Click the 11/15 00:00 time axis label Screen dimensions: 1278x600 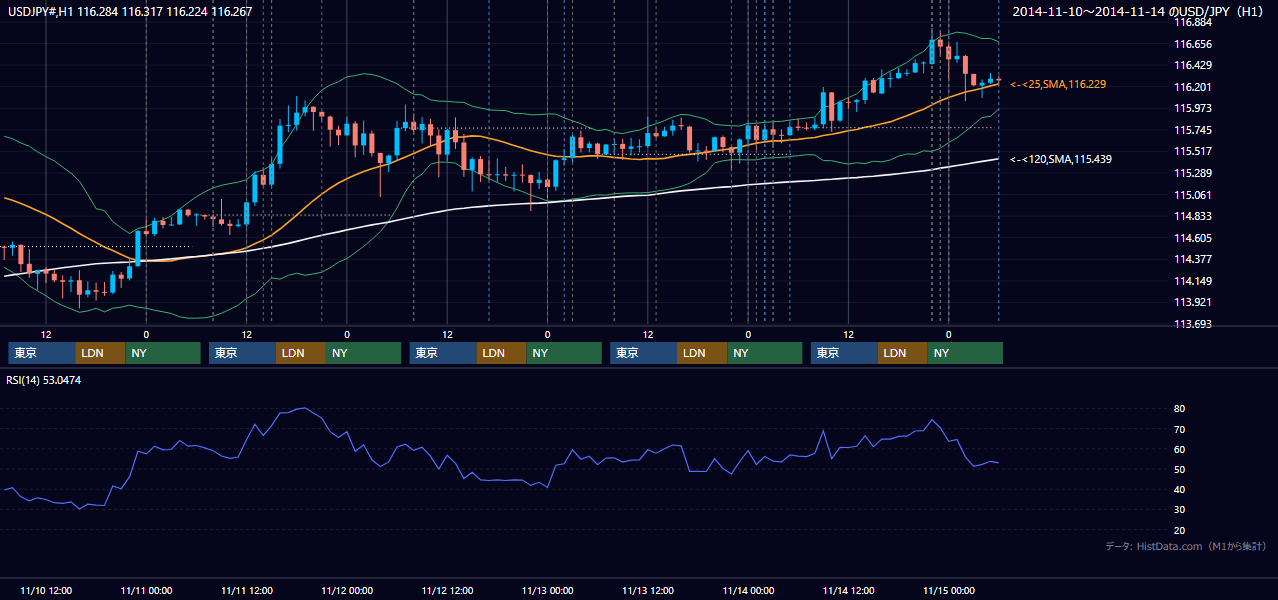point(949,590)
